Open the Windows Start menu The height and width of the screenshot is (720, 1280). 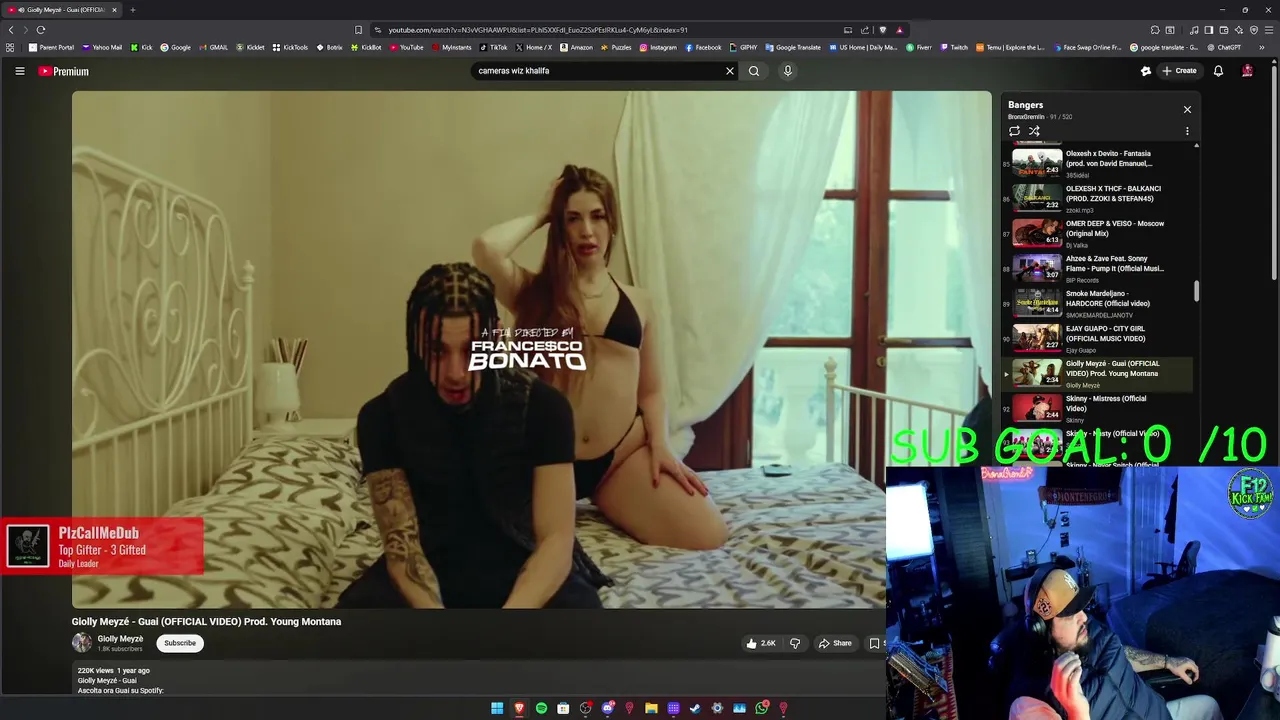[497, 708]
